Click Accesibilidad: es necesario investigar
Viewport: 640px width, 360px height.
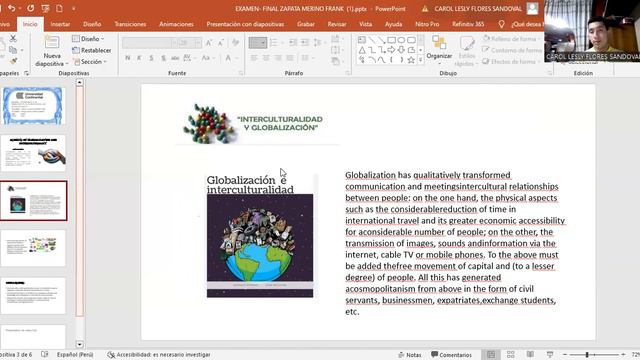pos(159,355)
